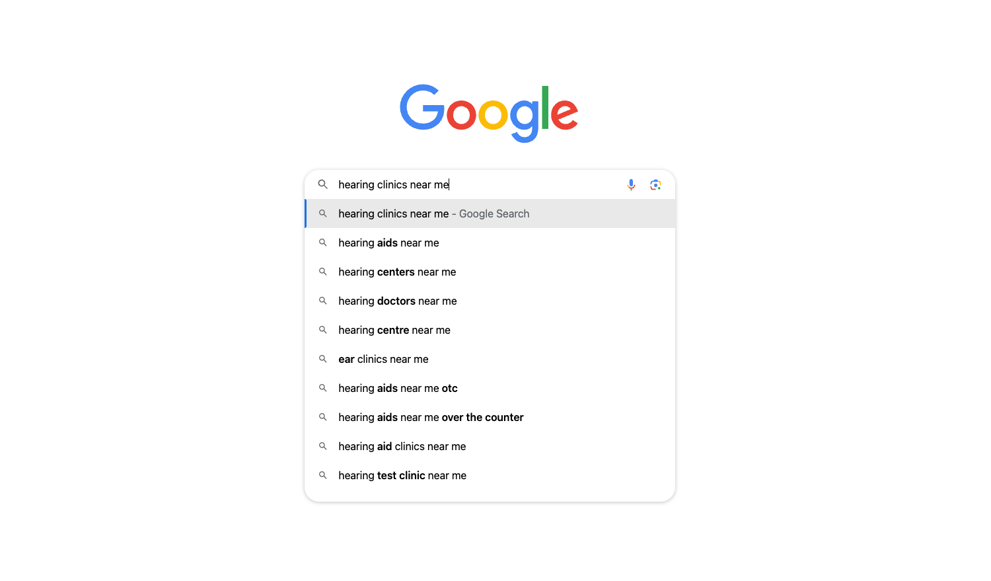Pick the "hearing aids near me otc" suggestion
The image size is (991, 581).
[x=398, y=388]
